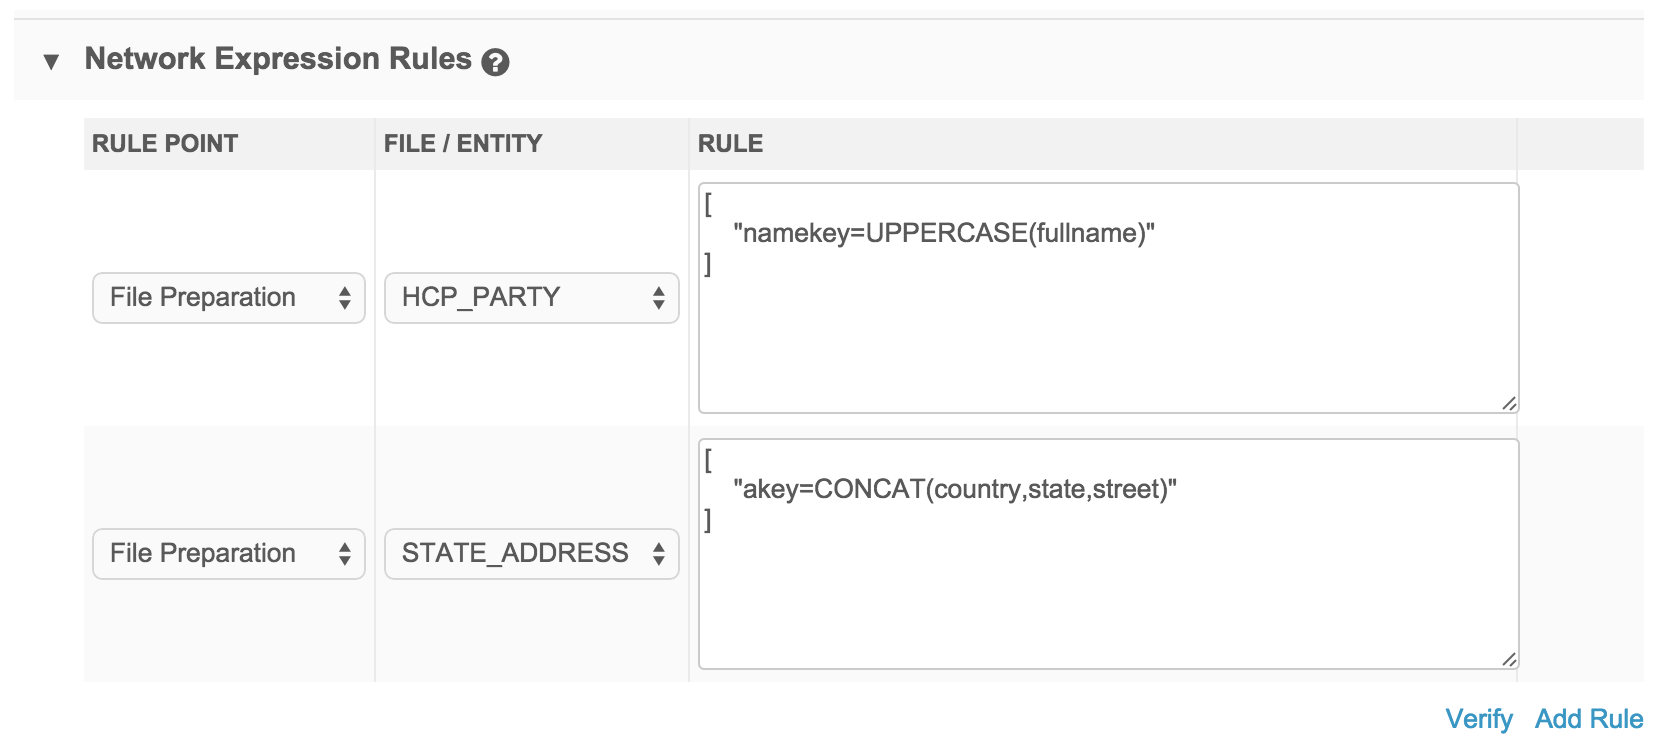Screen dimensions: 1656x738
Task: Click the Verify link
Action: 1478,719
